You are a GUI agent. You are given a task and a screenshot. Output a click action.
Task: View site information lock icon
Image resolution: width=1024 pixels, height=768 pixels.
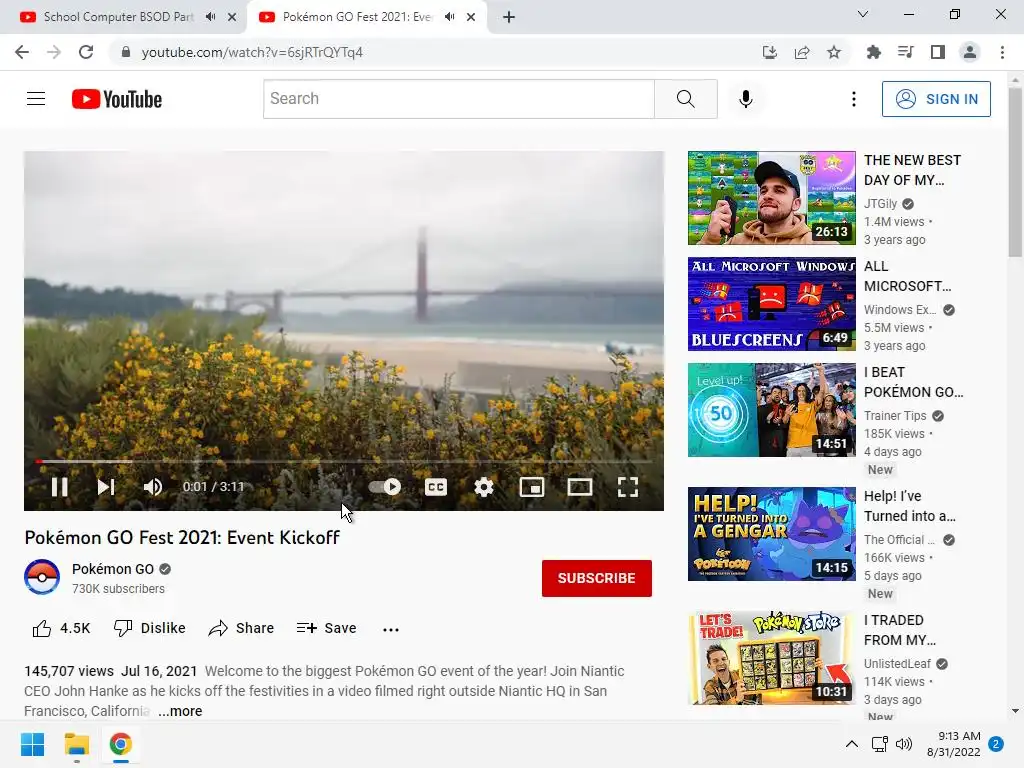click(126, 52)
